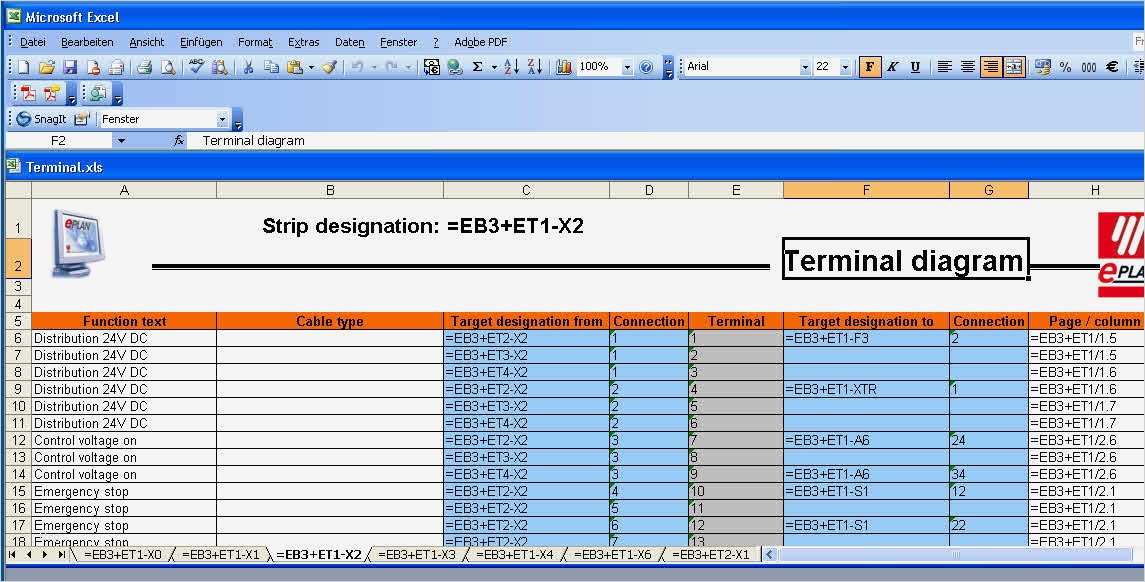The width and height of the screenshot is (1145, 582).
Task: Save the workbook with the floppy icon
Action: (x=70, y=67)
